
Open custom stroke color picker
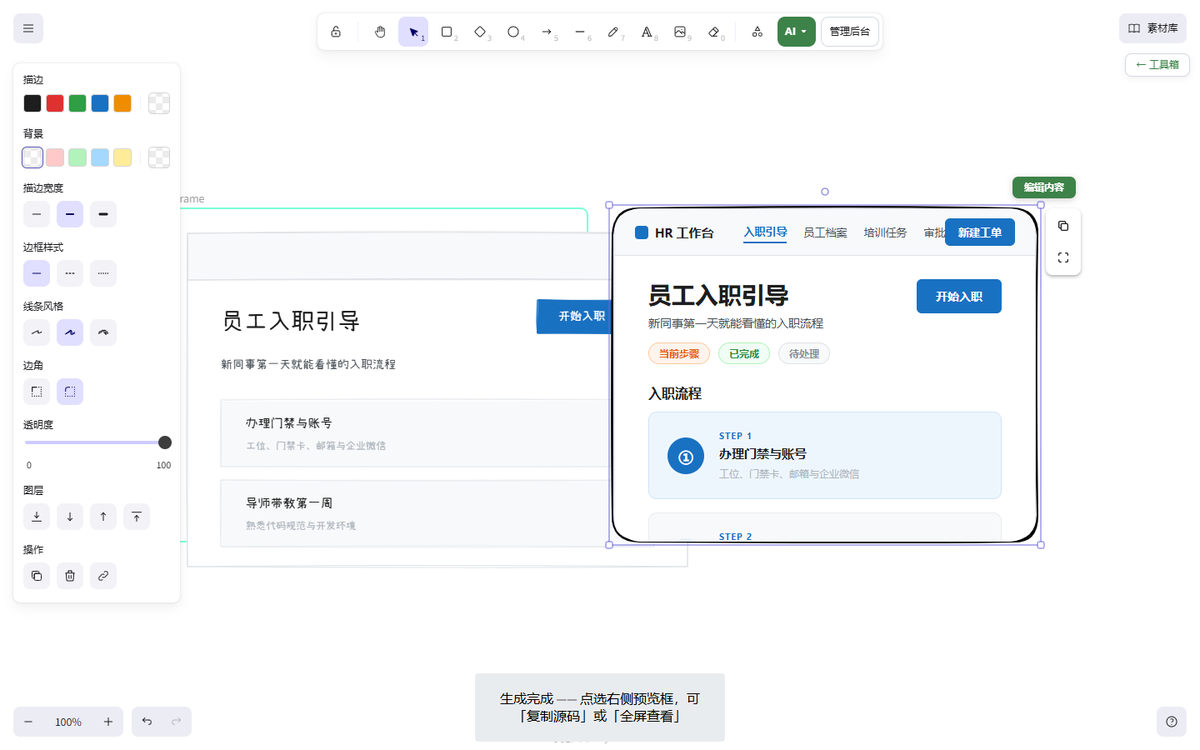(x=159, y=103)
